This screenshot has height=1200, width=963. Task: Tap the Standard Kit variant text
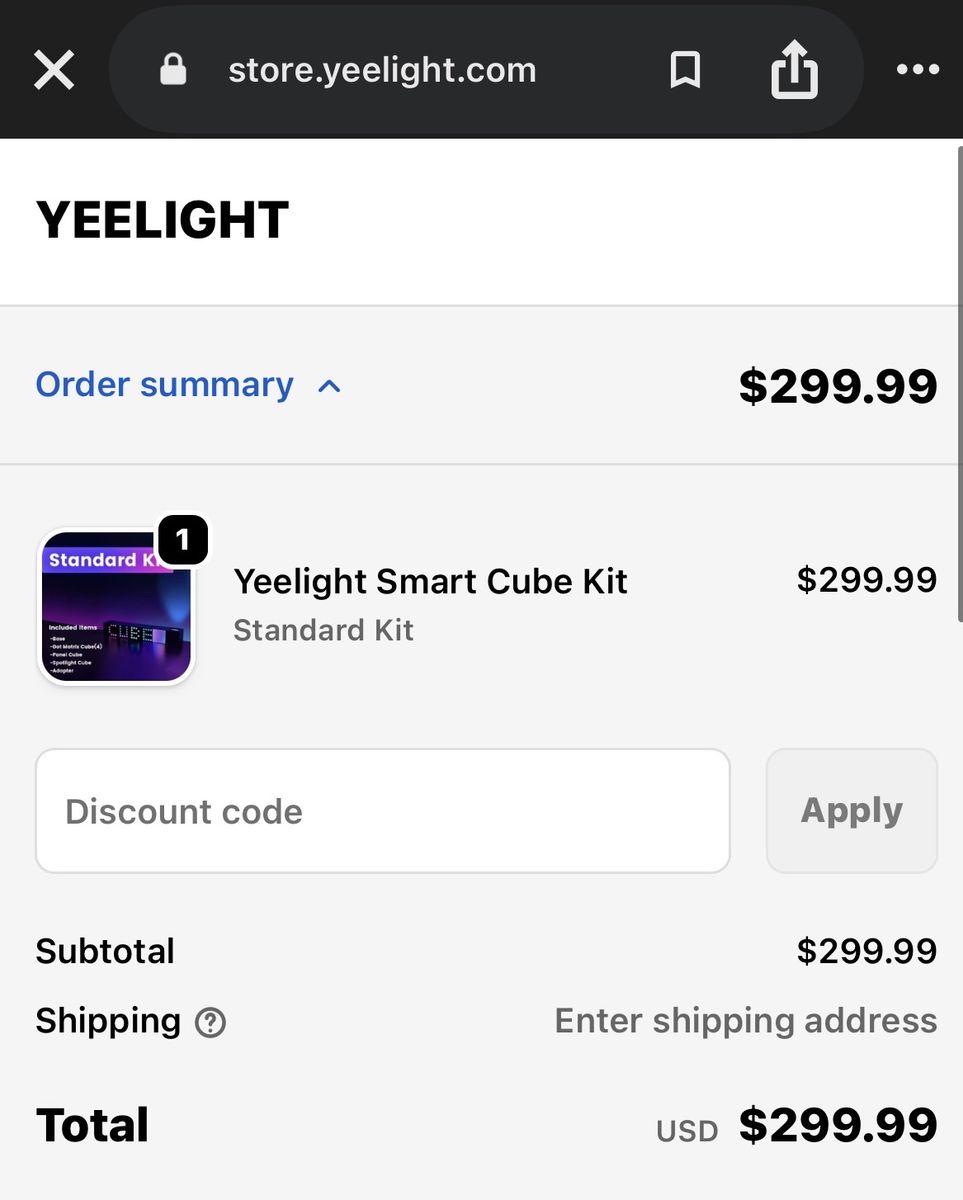pyautogui.click(x=323, y=630)
